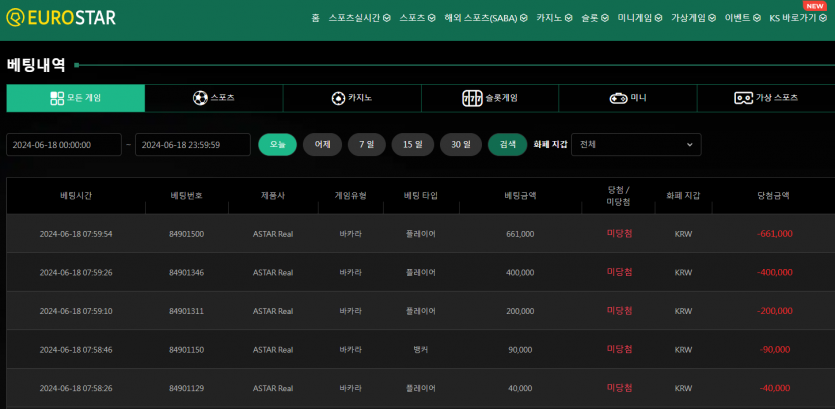The image size is (835, 409).
Task: Click bet number 84901500
Action: [x=186, y=234]
